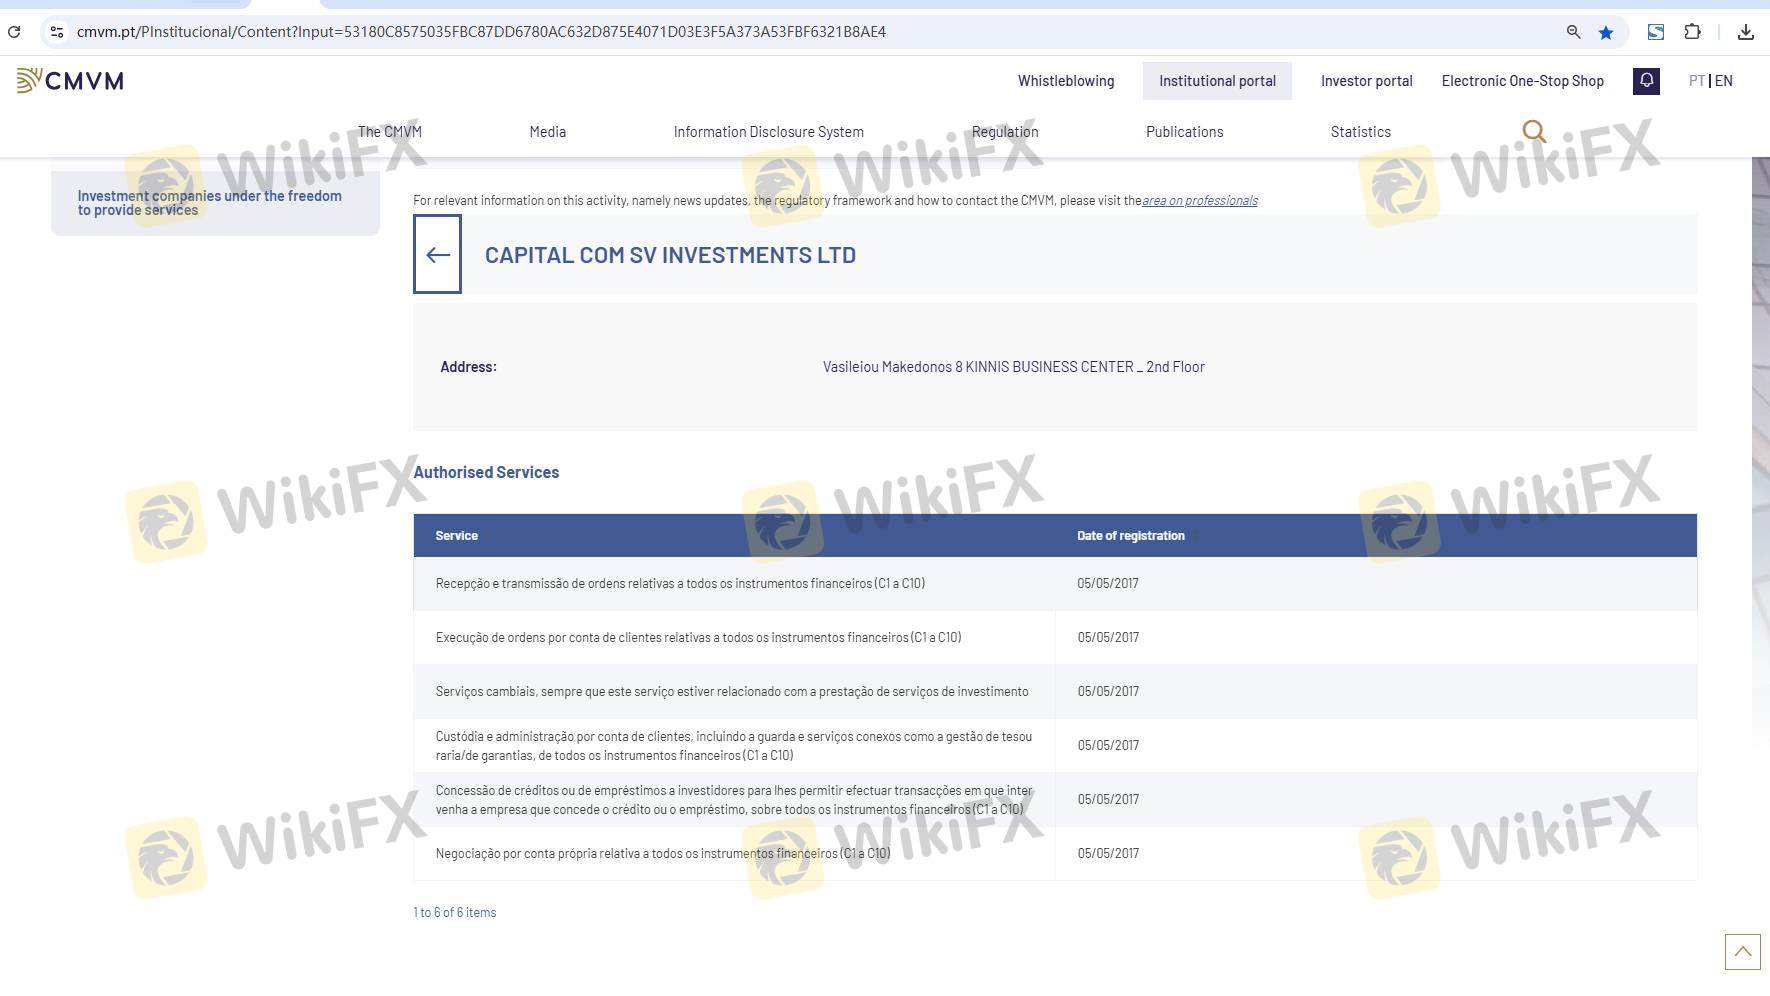Viewport: 1770px width, 996px height.
Task: Open the Publications menu
Action: click(1184, 132)
